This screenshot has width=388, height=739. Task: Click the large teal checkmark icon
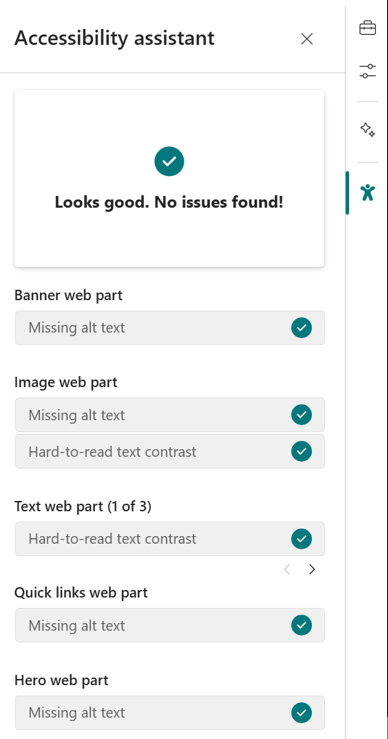point(169,162)
